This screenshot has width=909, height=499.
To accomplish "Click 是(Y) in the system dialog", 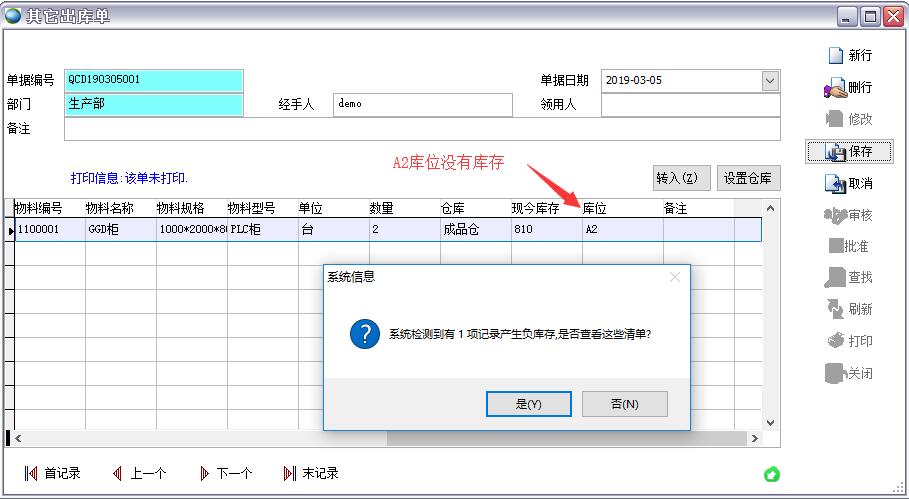I will [528, 404].
